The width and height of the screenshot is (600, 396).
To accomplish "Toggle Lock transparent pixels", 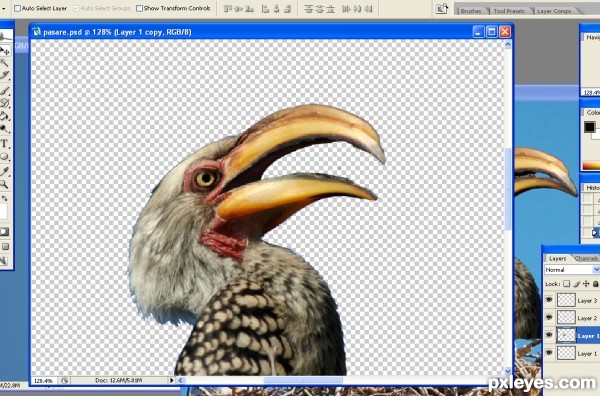I will (x=566, y=284).
